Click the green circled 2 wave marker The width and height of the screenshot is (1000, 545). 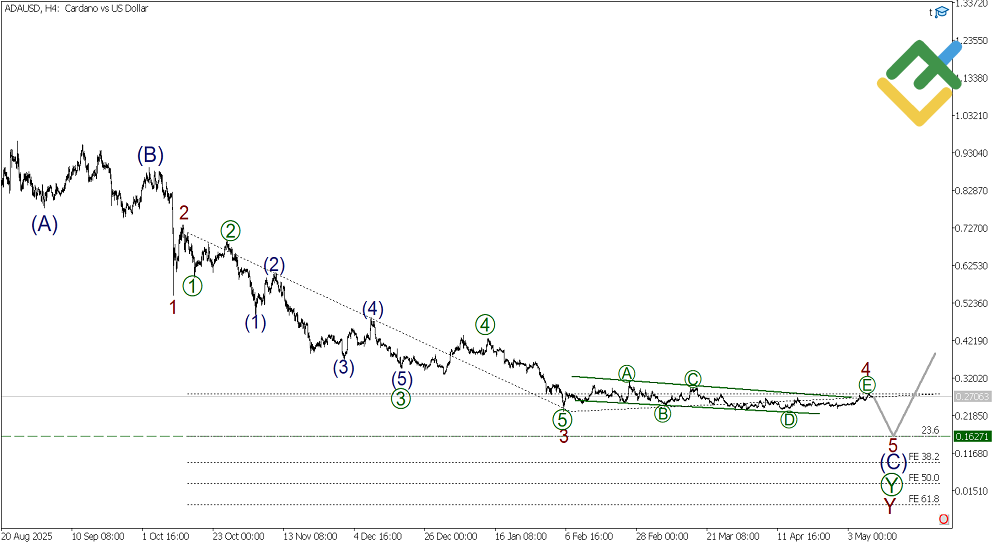coord(230,230)
